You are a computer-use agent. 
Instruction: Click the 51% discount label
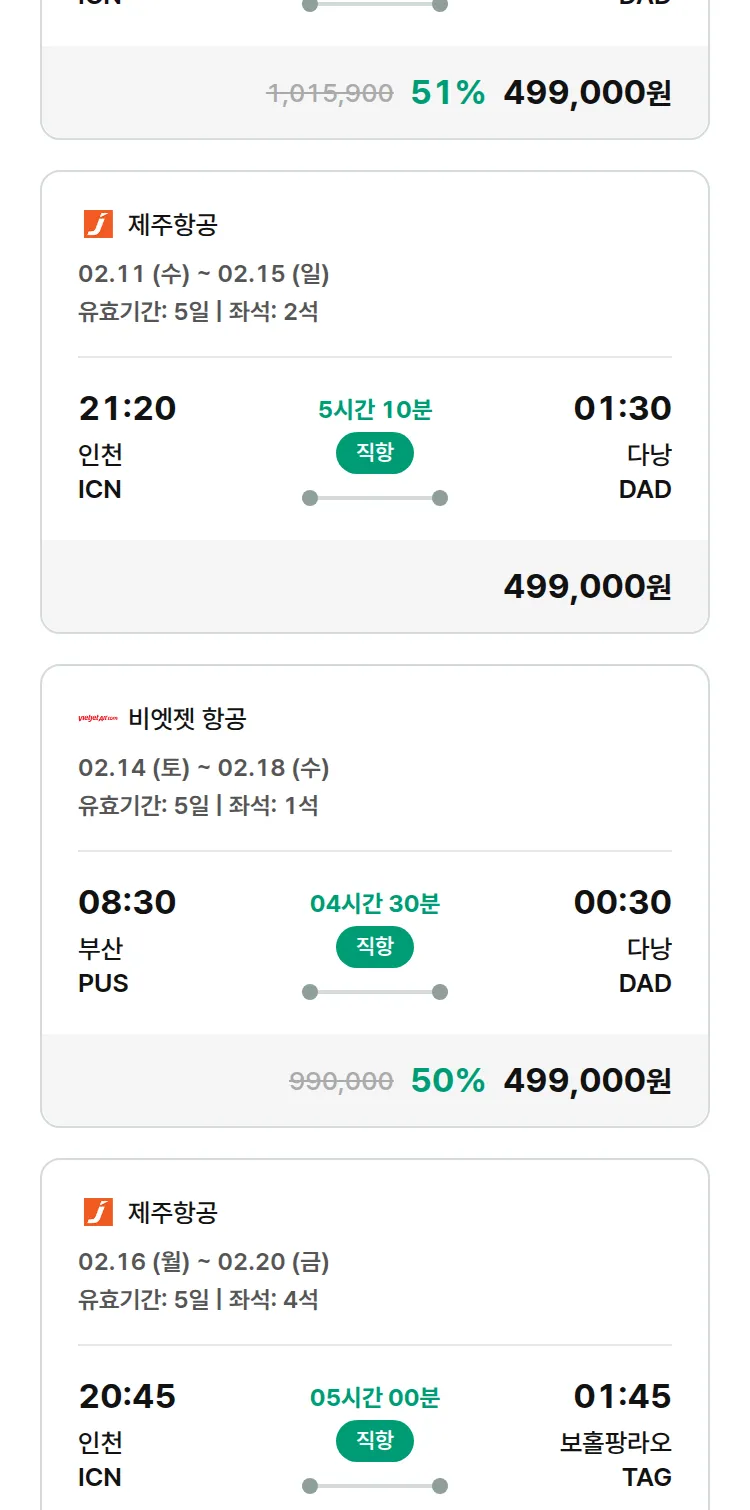point(448,93)
